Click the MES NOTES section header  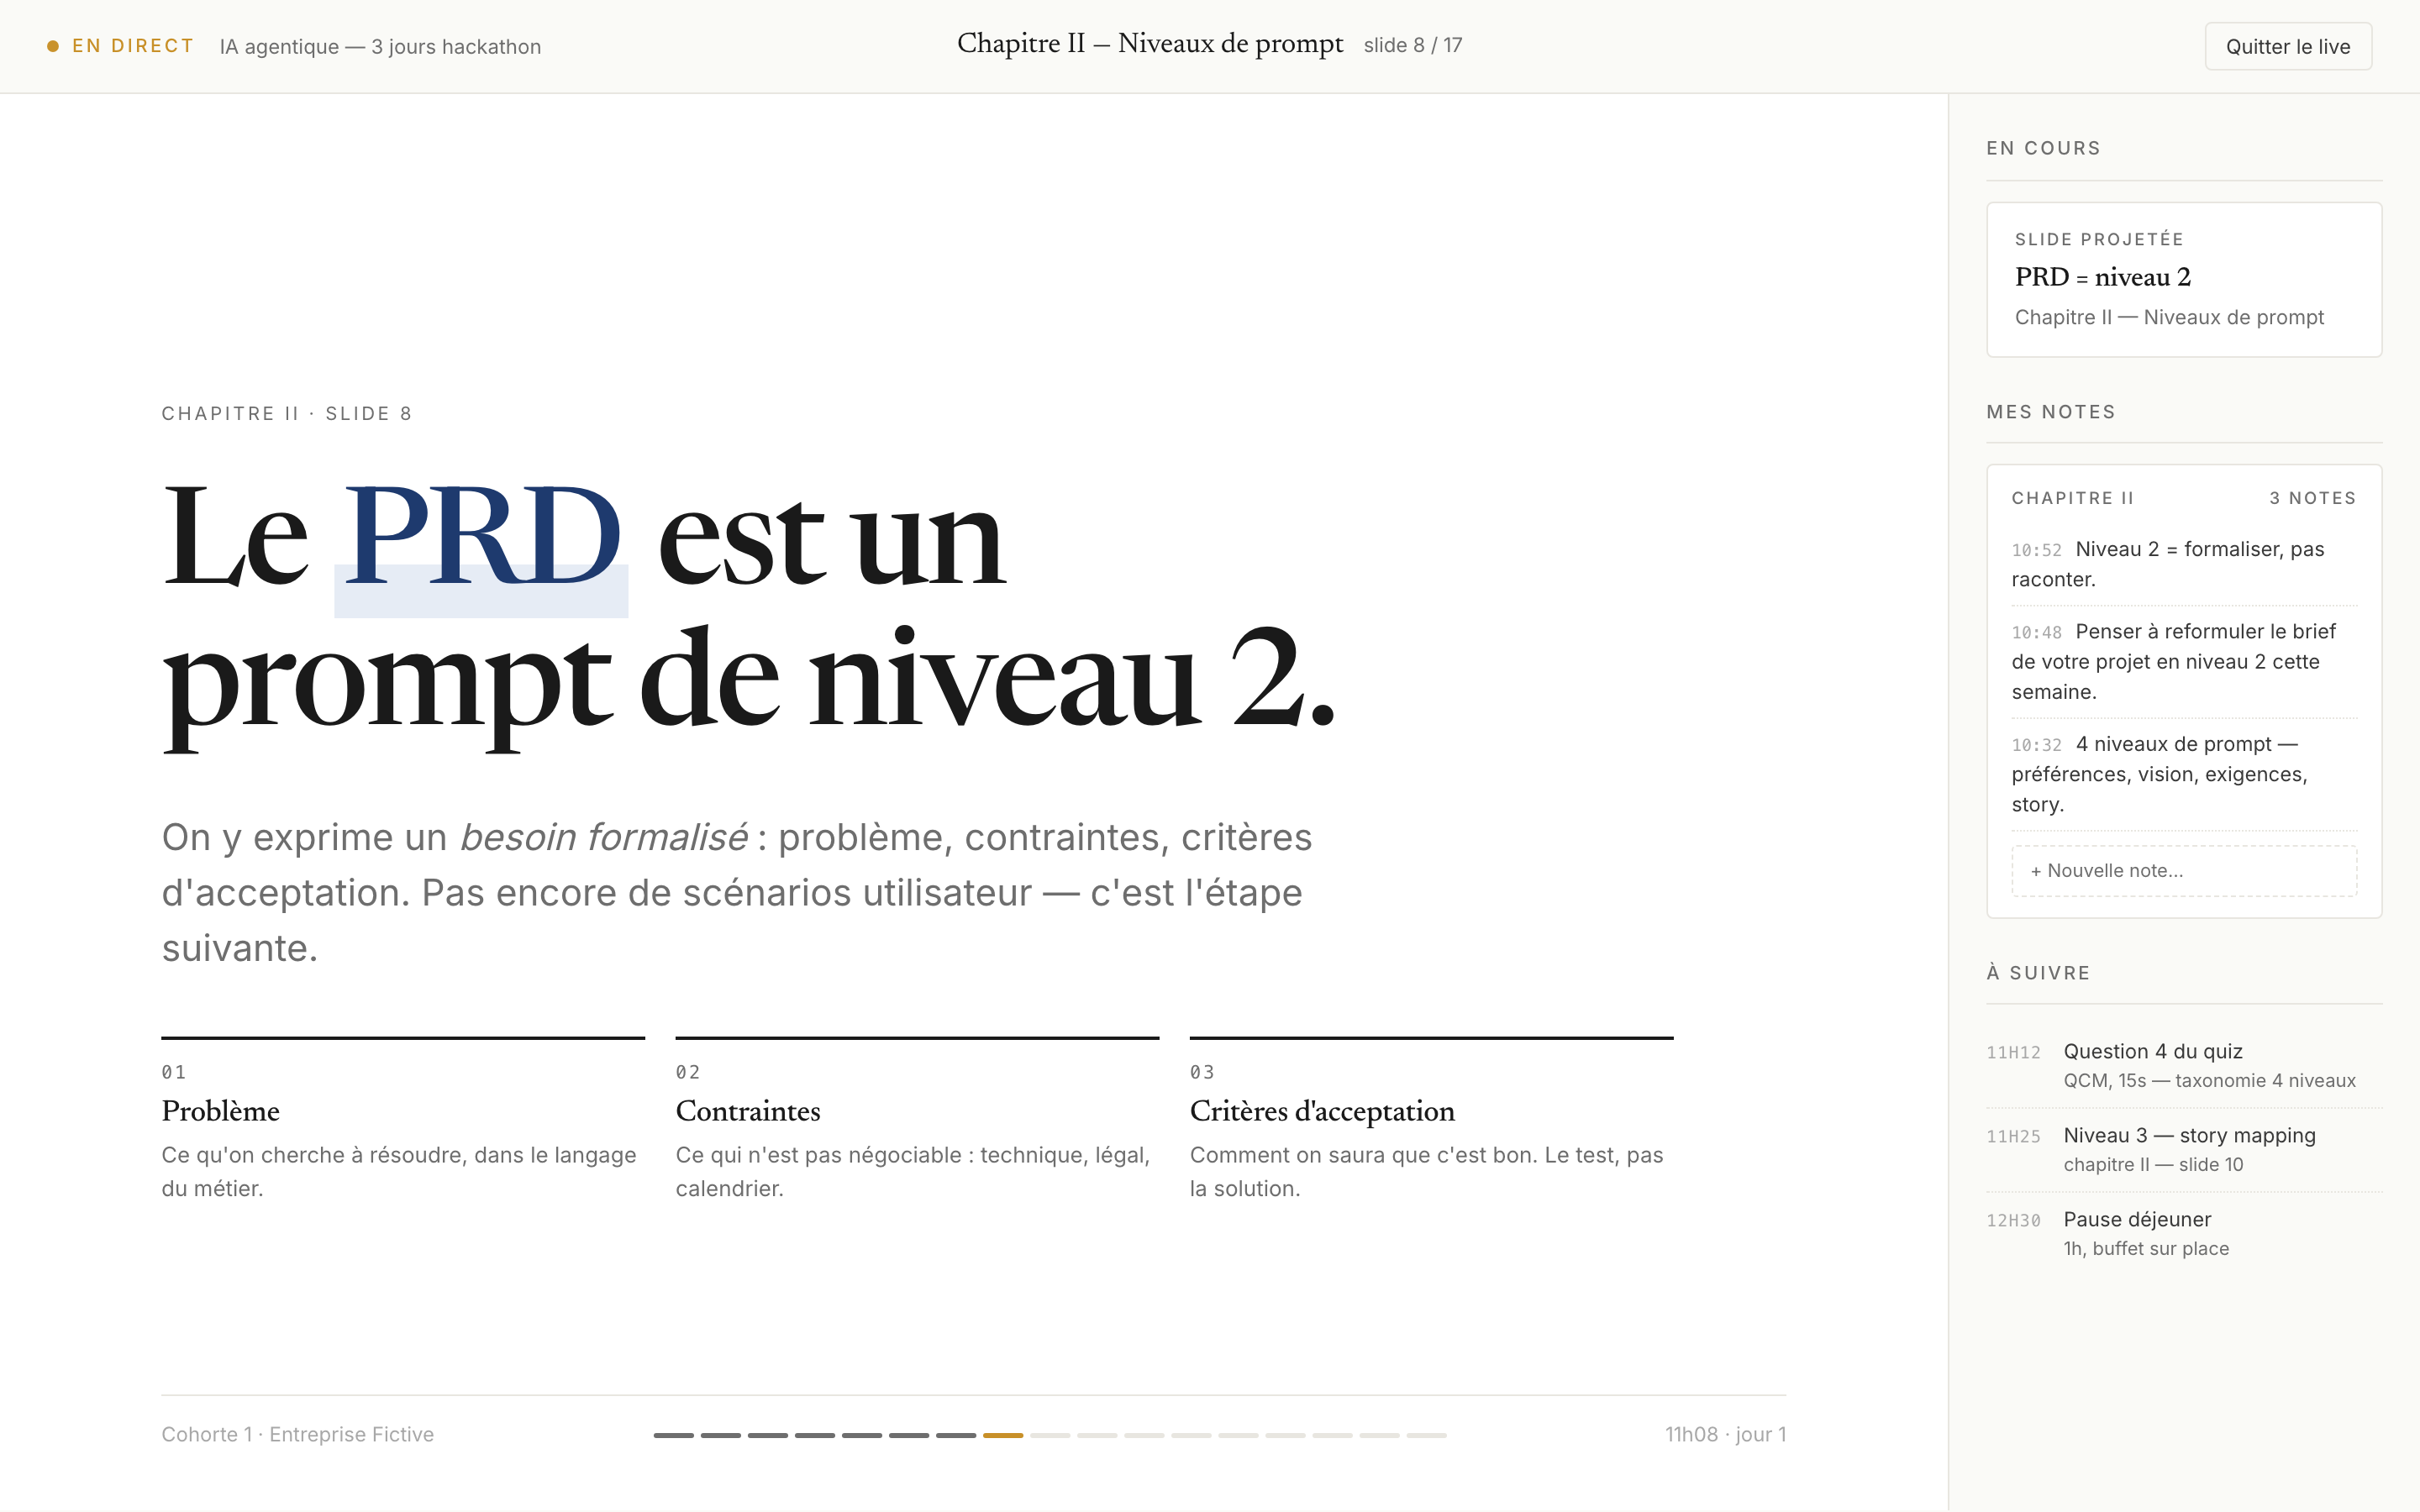[2050, 412]
